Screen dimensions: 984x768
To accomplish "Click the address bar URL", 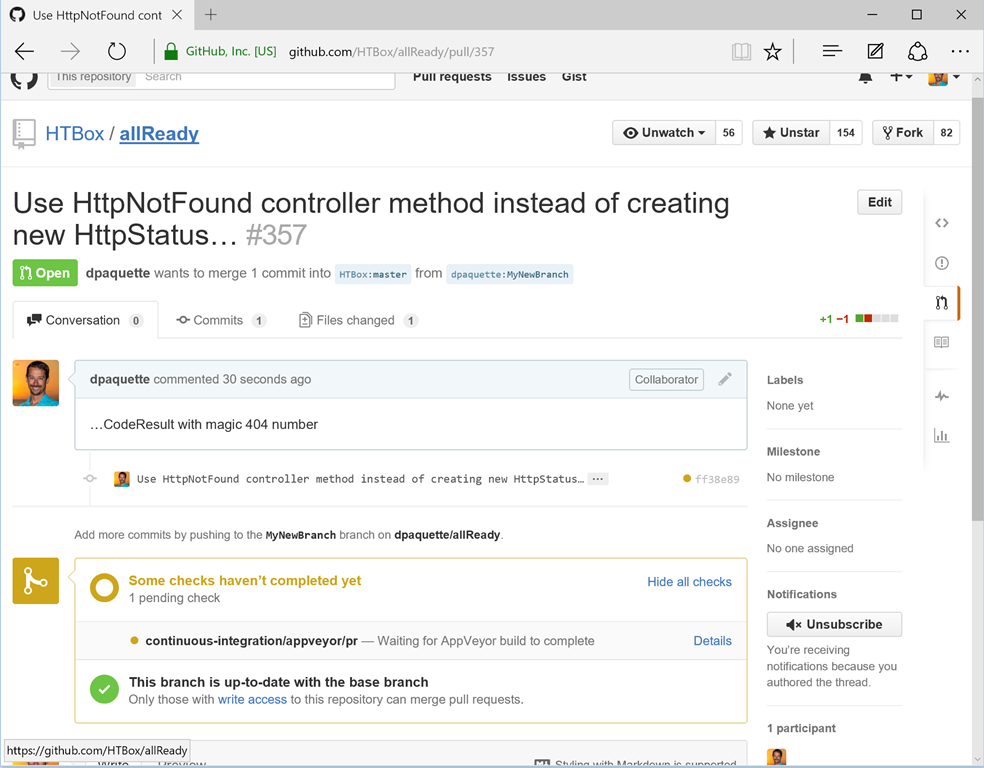I will [391, 51].
